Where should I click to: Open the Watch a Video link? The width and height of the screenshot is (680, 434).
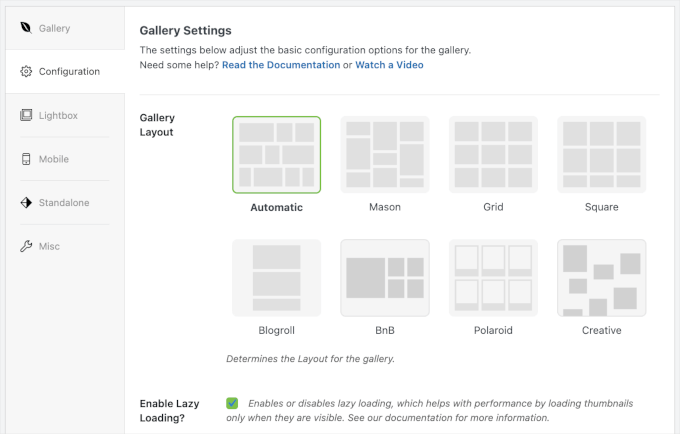(389, 65)
